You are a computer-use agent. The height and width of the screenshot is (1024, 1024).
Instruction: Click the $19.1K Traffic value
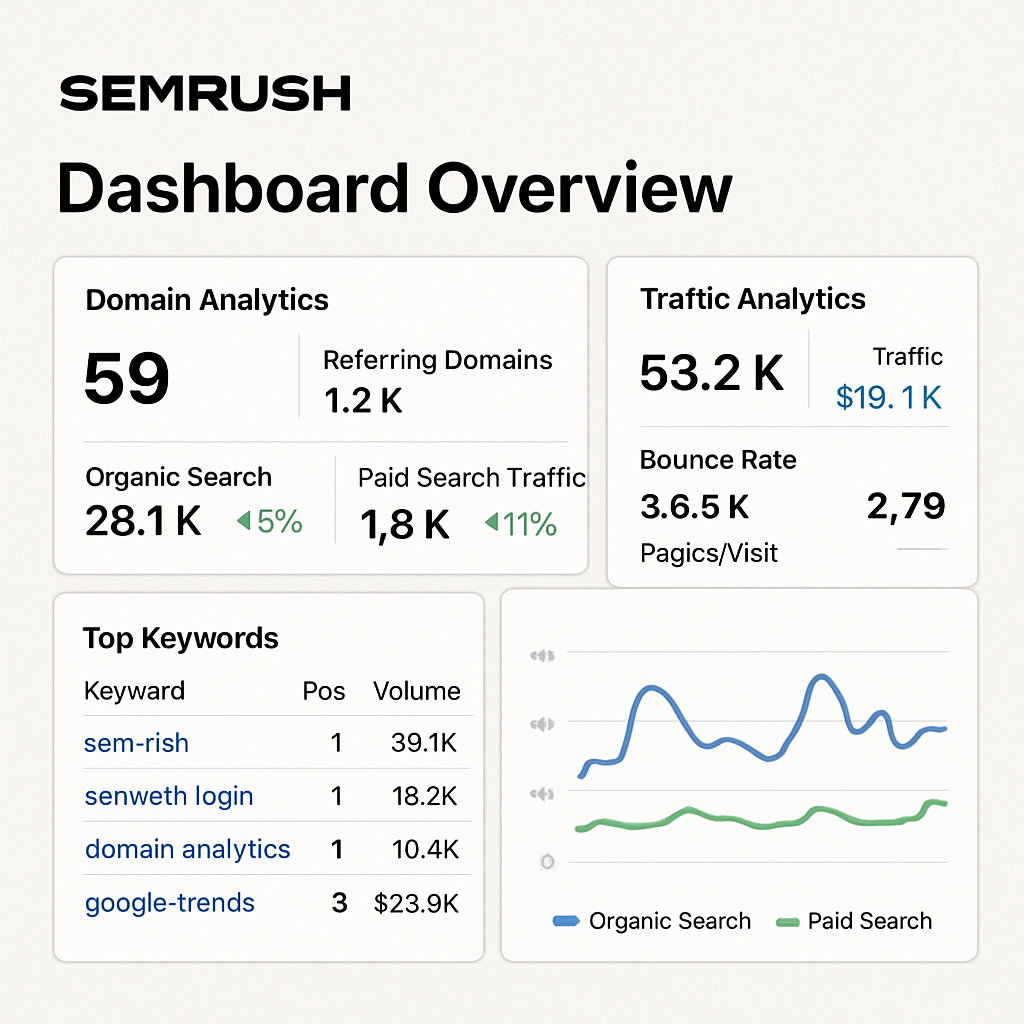[x=888, y=397]
